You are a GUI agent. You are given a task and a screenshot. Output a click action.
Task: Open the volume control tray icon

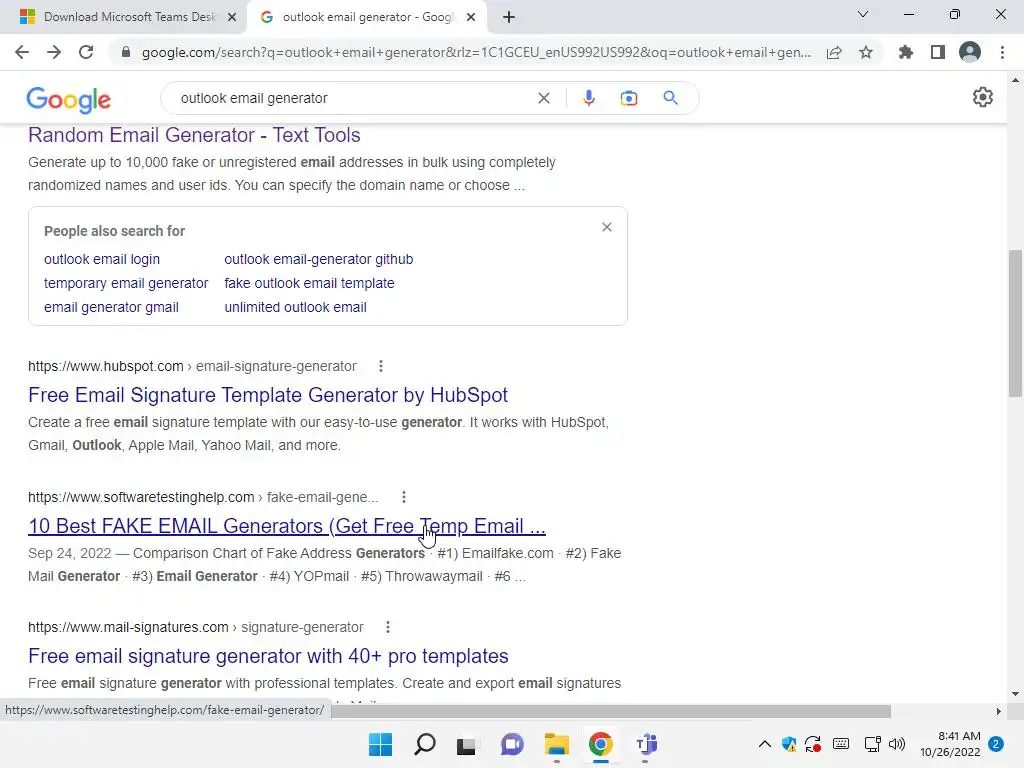point(897,744)
